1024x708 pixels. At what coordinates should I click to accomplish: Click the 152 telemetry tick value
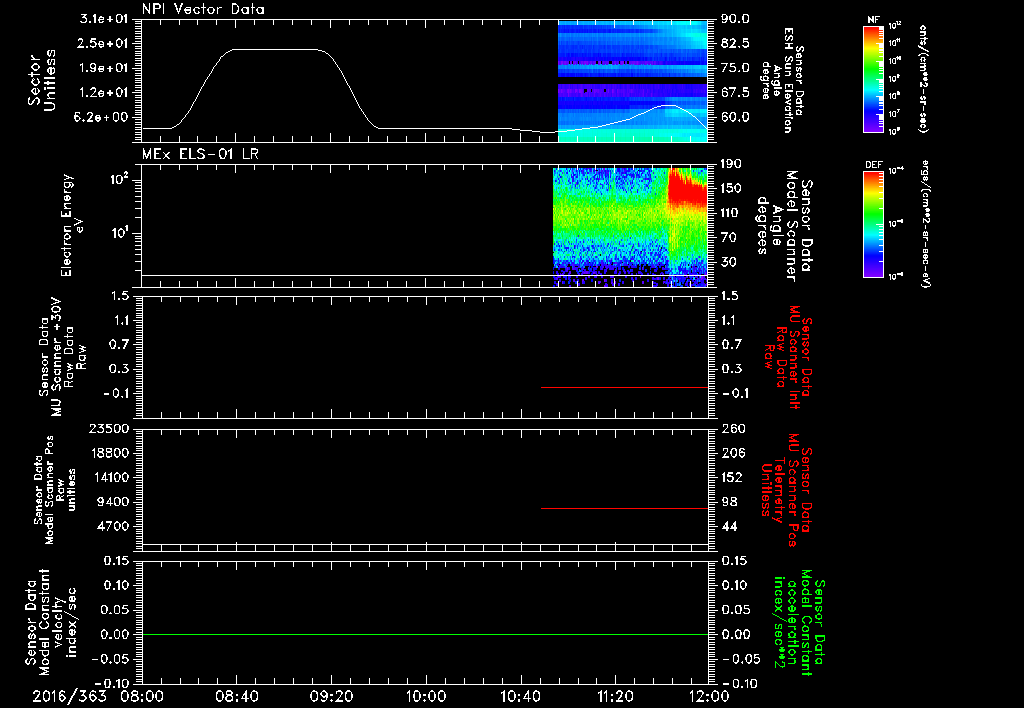(732, 477)
